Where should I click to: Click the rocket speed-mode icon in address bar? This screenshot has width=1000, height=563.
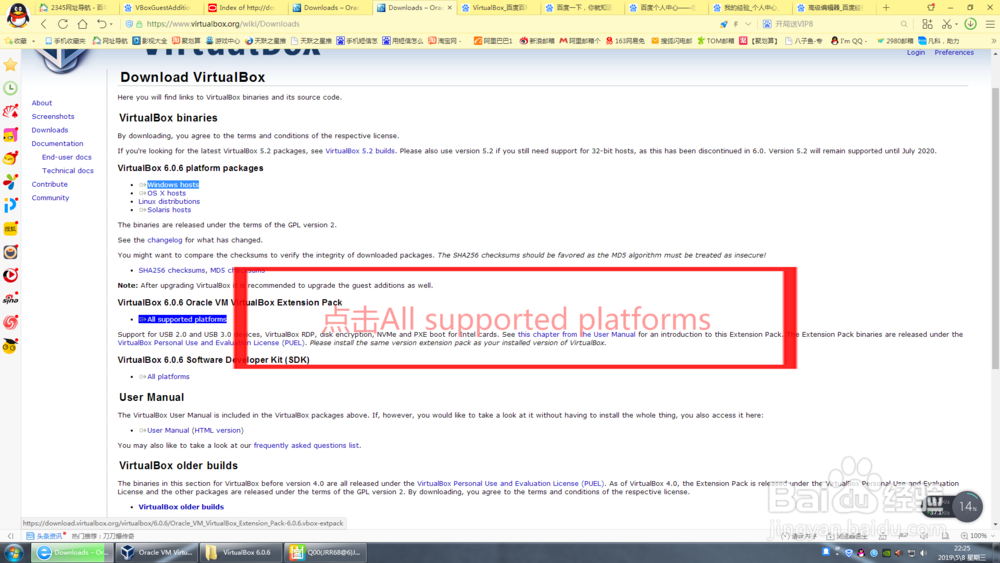724,24
